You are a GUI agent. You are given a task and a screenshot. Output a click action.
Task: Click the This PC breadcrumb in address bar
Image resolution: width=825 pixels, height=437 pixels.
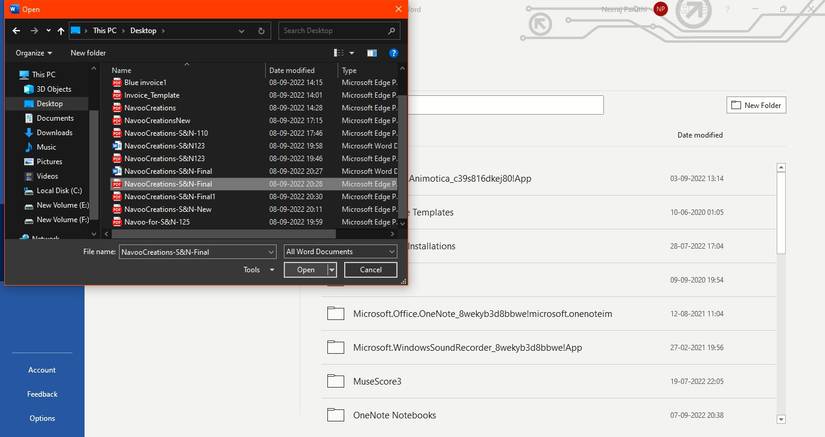(x=104, y=31)
